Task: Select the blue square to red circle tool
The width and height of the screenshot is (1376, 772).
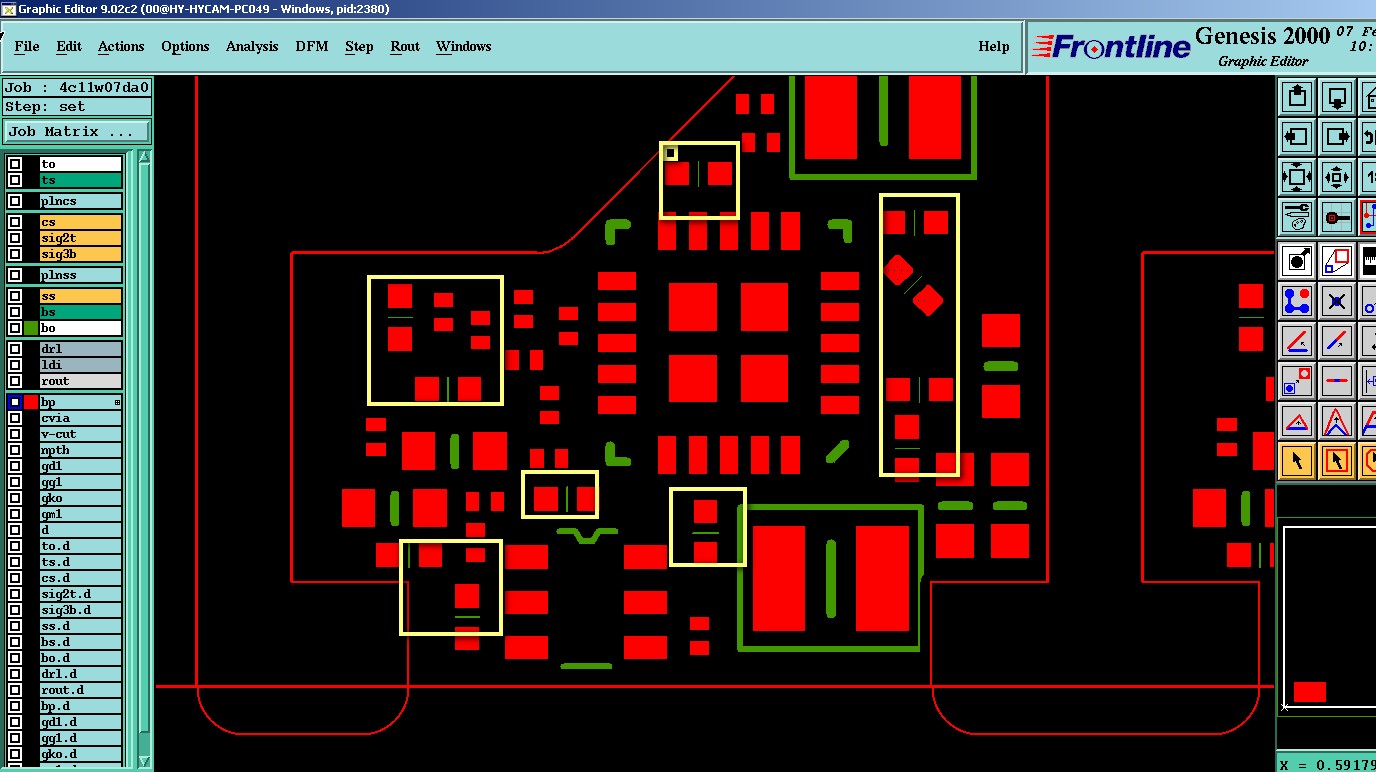Action: 1297,381
